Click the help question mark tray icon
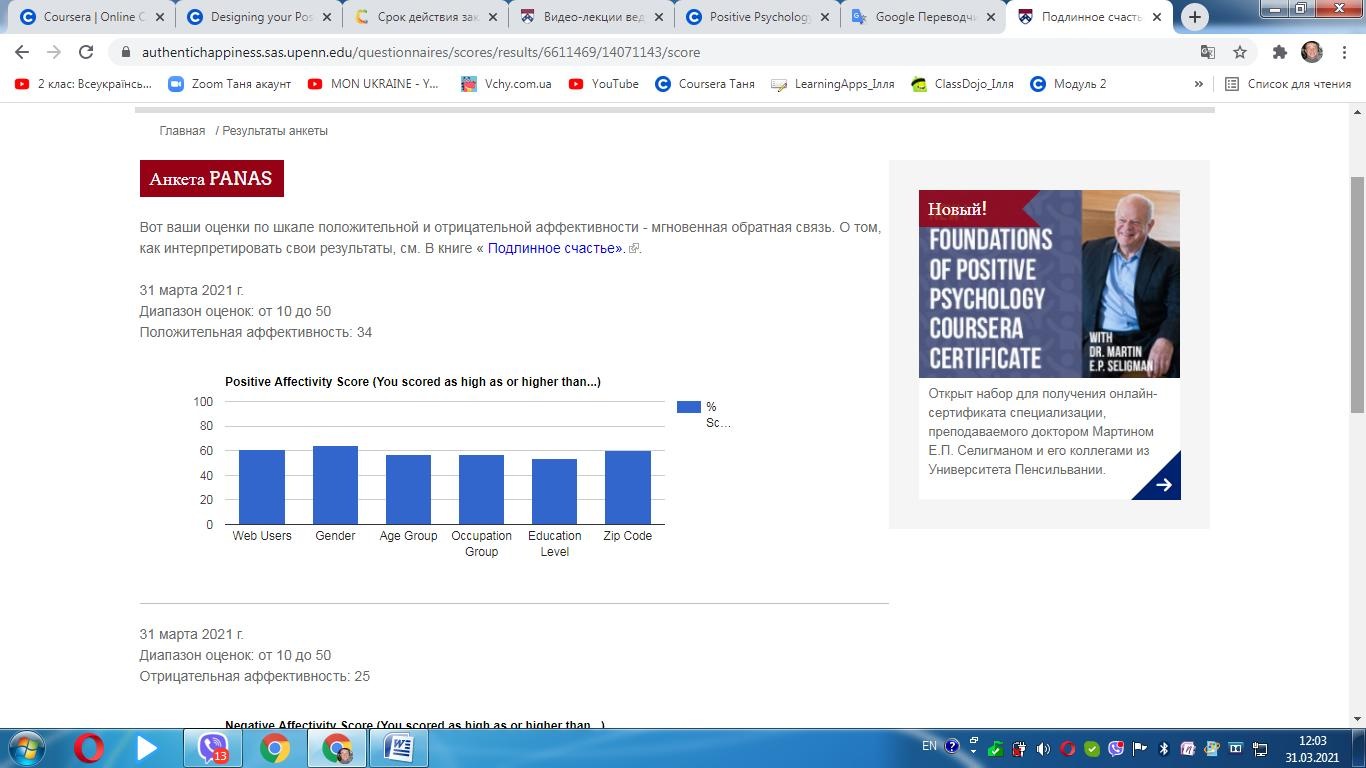1366x768 pixels. (952, 746)
